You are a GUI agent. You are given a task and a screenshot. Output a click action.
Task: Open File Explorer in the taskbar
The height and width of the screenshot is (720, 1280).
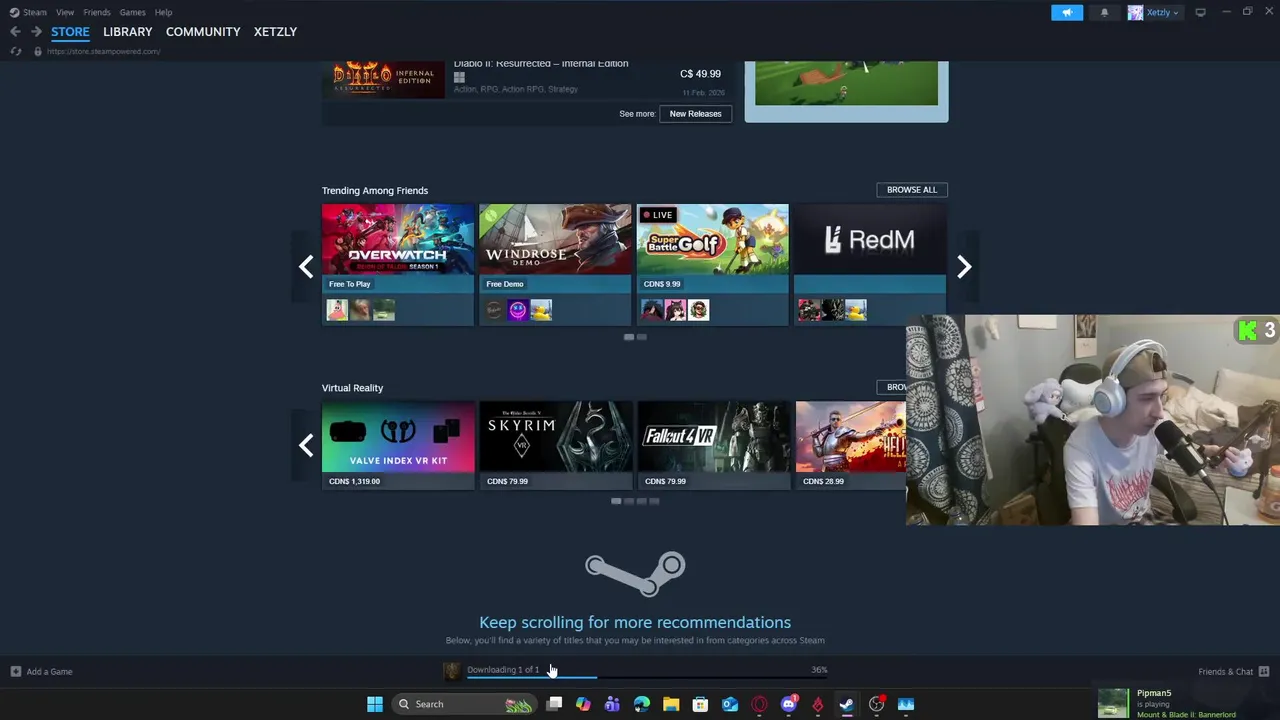[671, 704]
